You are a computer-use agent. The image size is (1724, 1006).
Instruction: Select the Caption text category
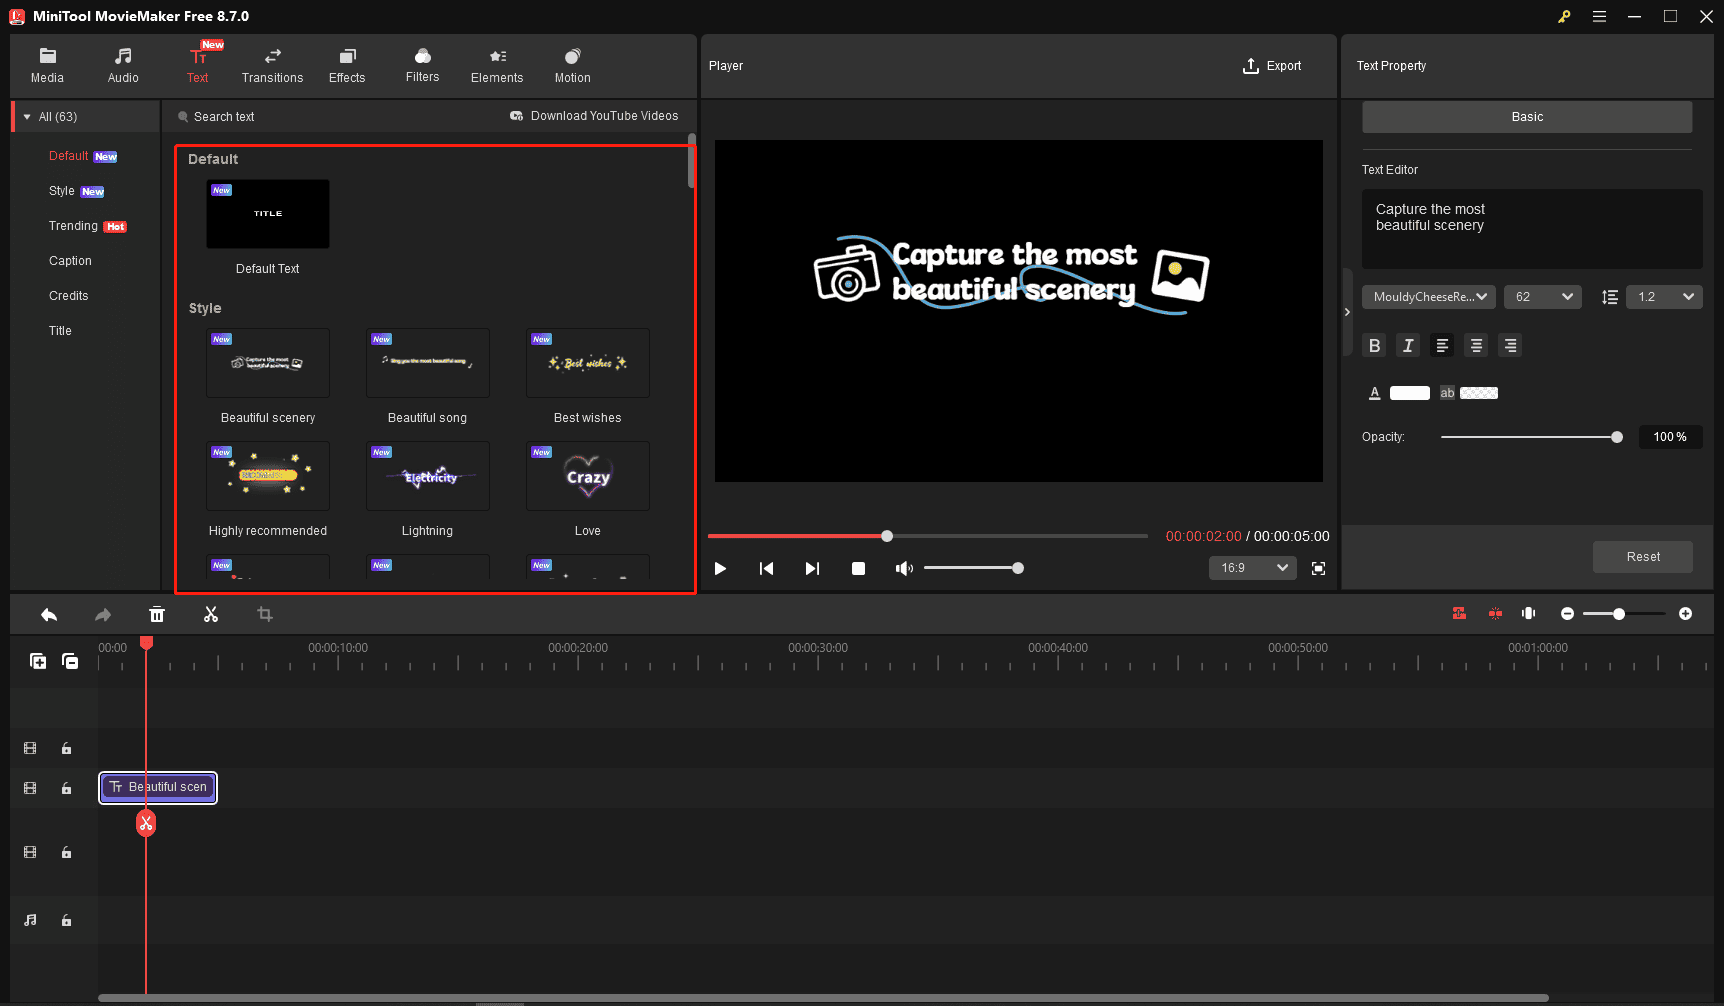(x=70, y=261)
